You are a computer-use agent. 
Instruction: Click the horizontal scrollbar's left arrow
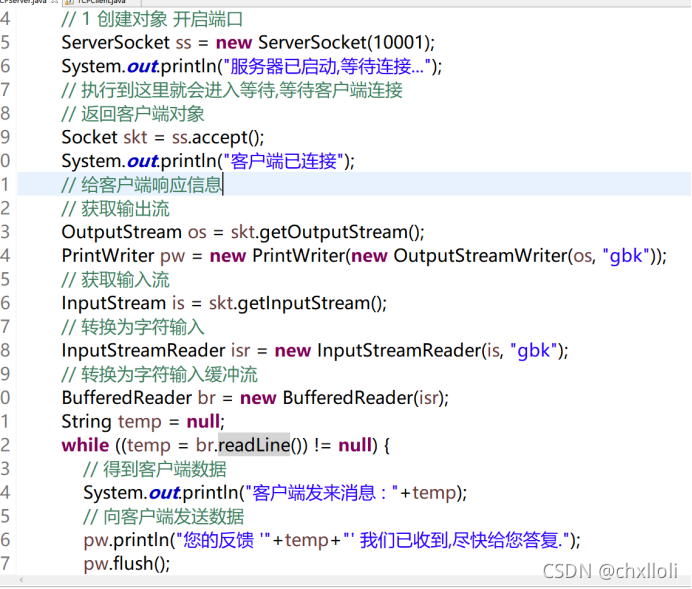click(21, 581)
